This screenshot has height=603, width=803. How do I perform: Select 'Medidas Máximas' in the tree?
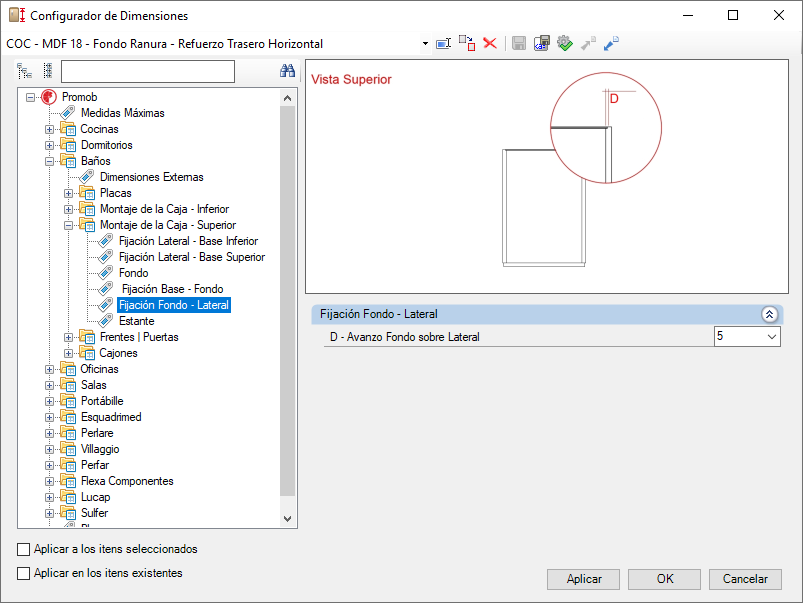click(122, 113)
